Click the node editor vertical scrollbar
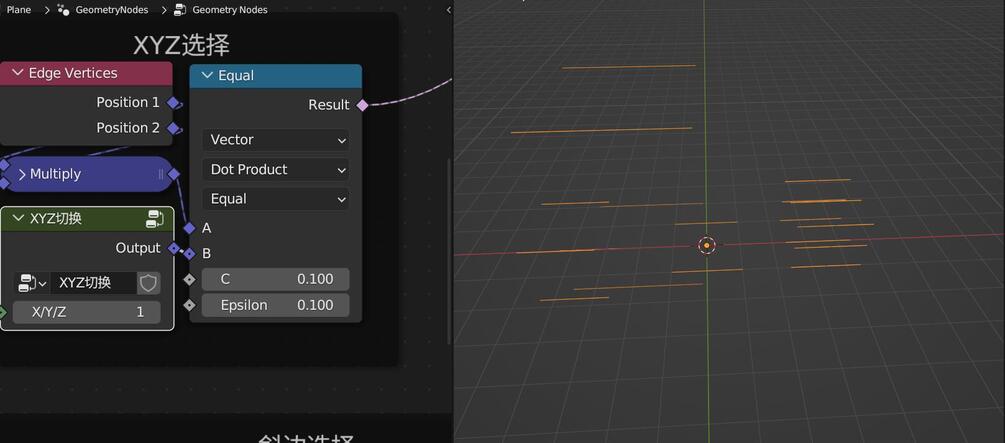 pyautogui.click(x=449, y=251)
